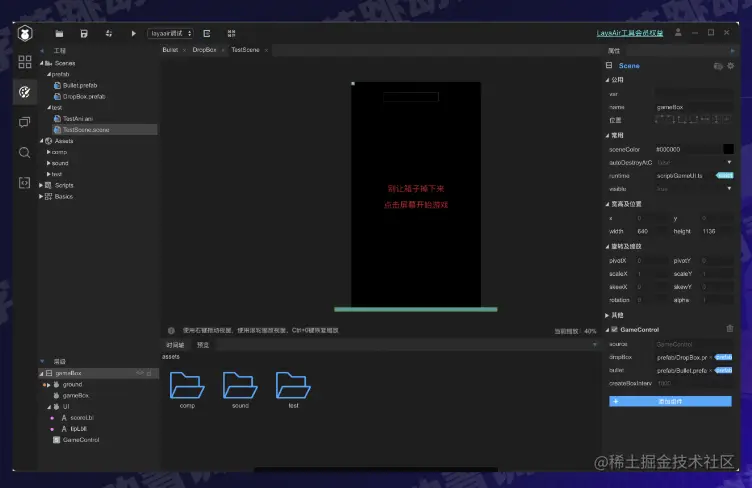Click the blue add component button
The width and height of the screenshot is (752, 488).
(x=670, y=401)
